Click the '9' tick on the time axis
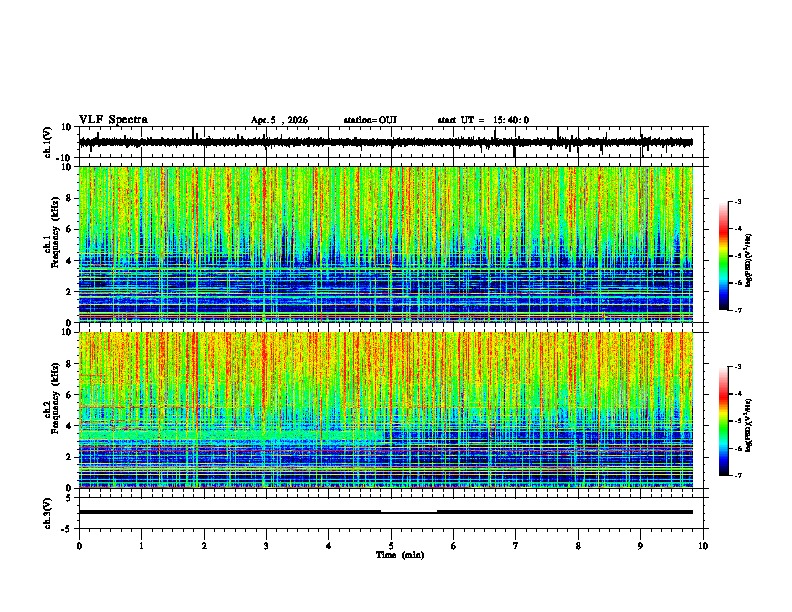The width and height of the screenshot is (792, 612). tap(640, 546)
